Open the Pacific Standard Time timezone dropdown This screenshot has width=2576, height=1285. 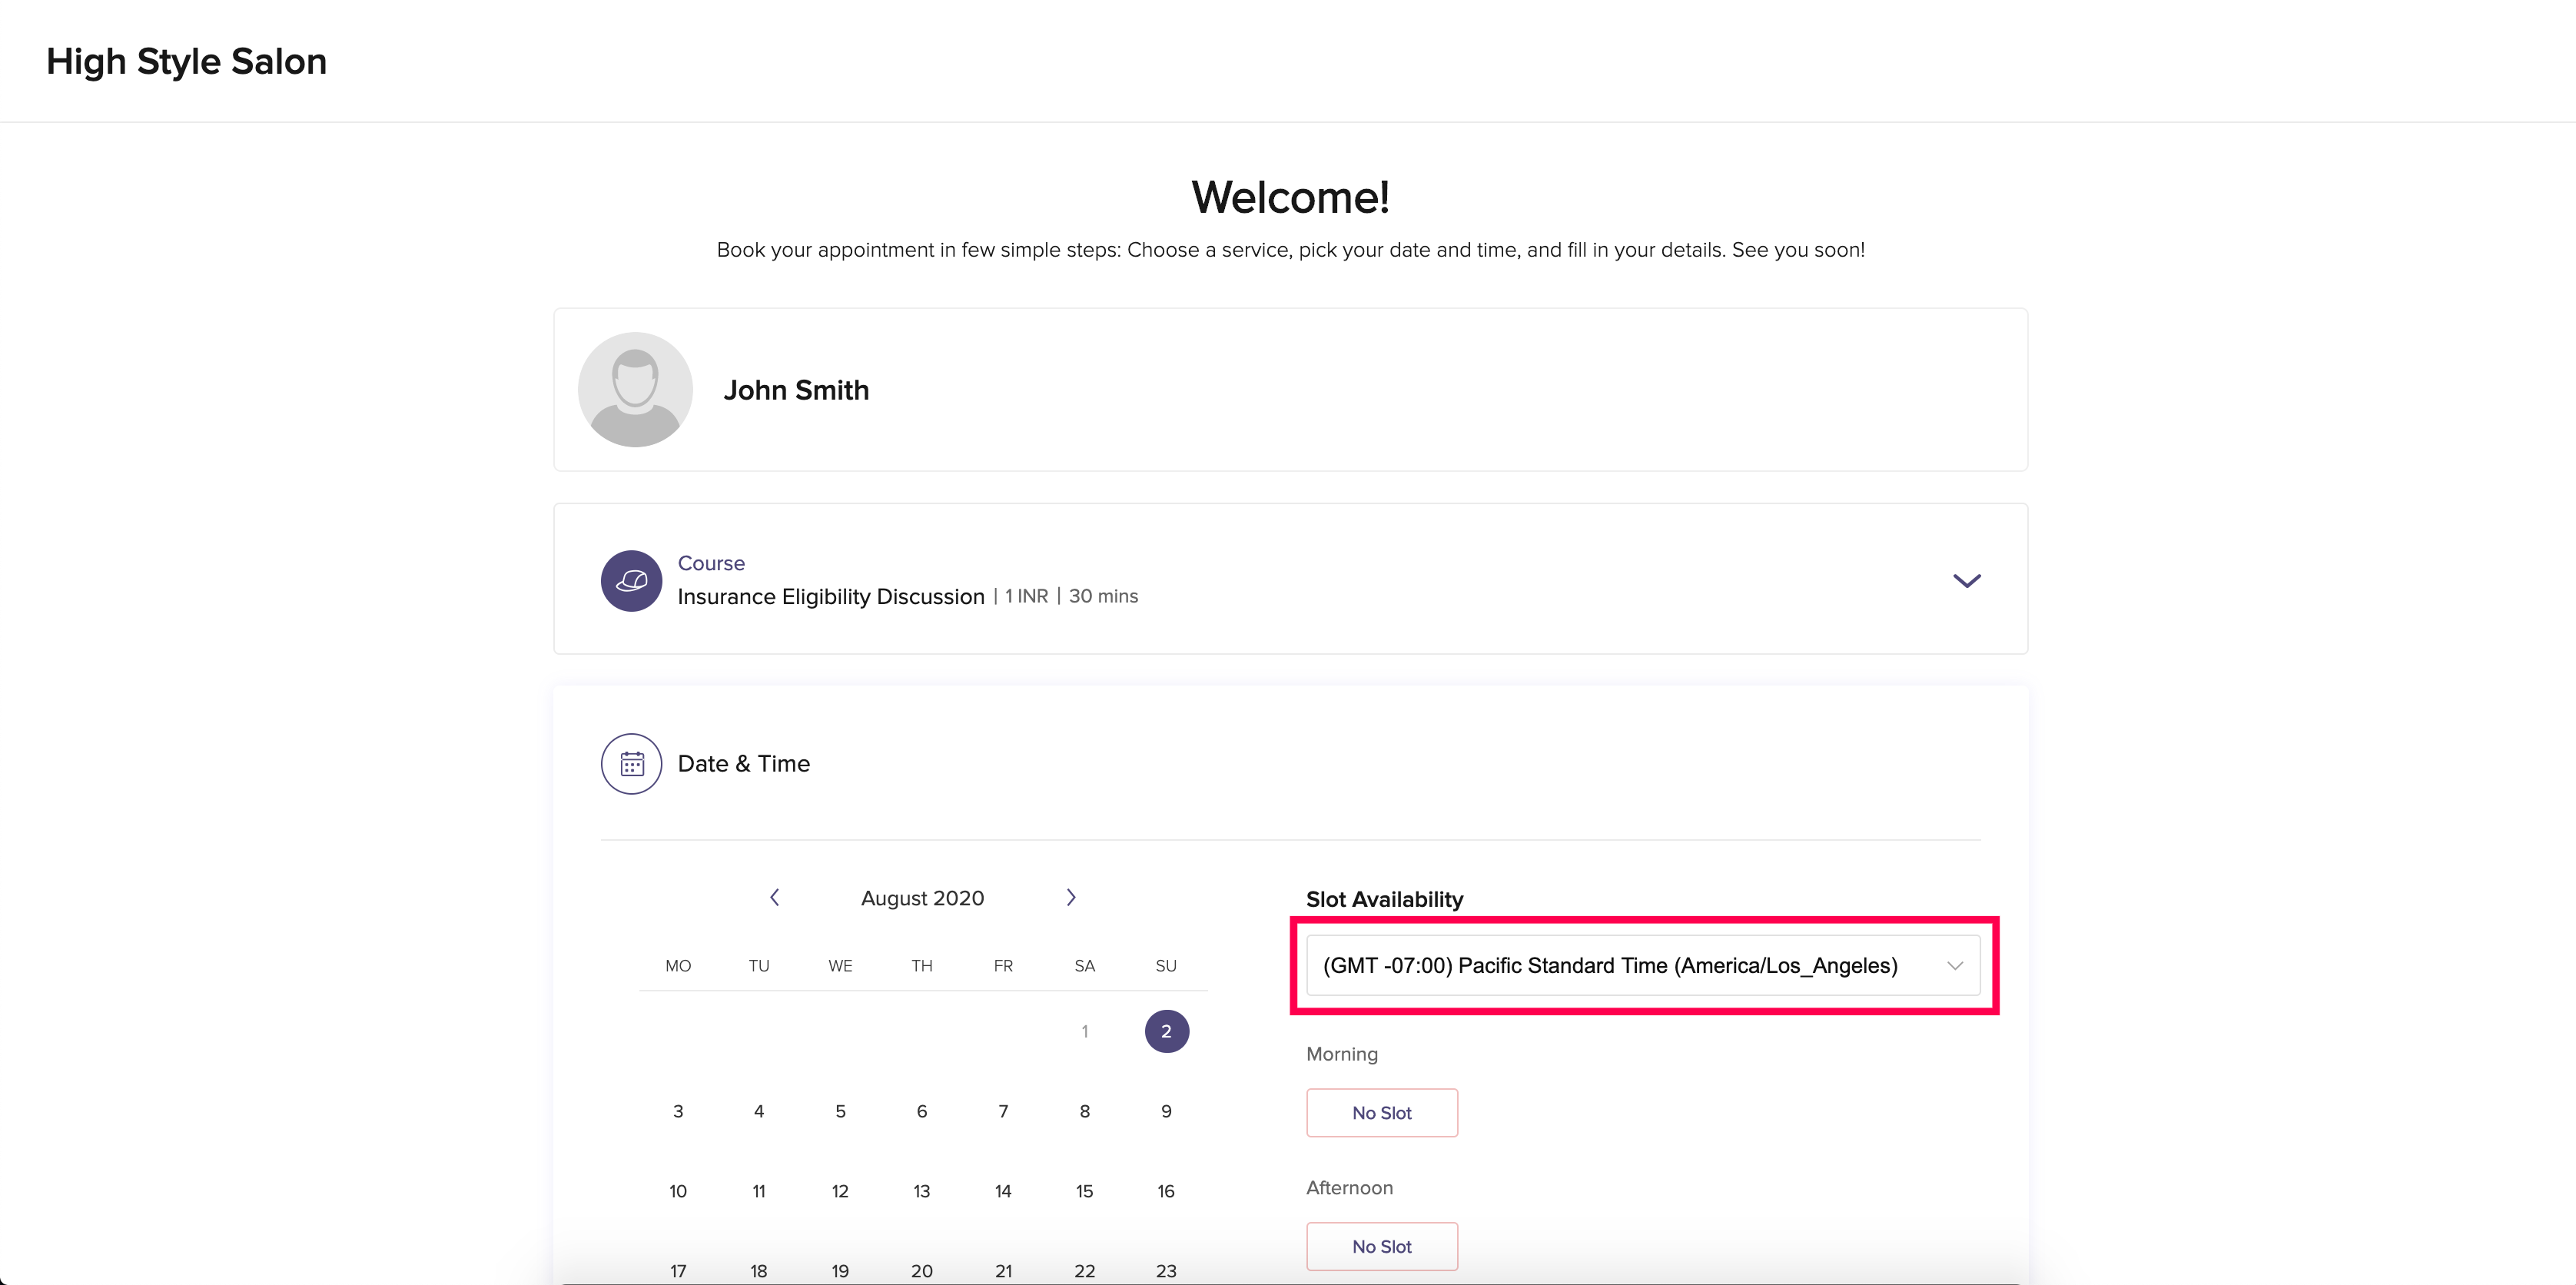point(1610,965)
